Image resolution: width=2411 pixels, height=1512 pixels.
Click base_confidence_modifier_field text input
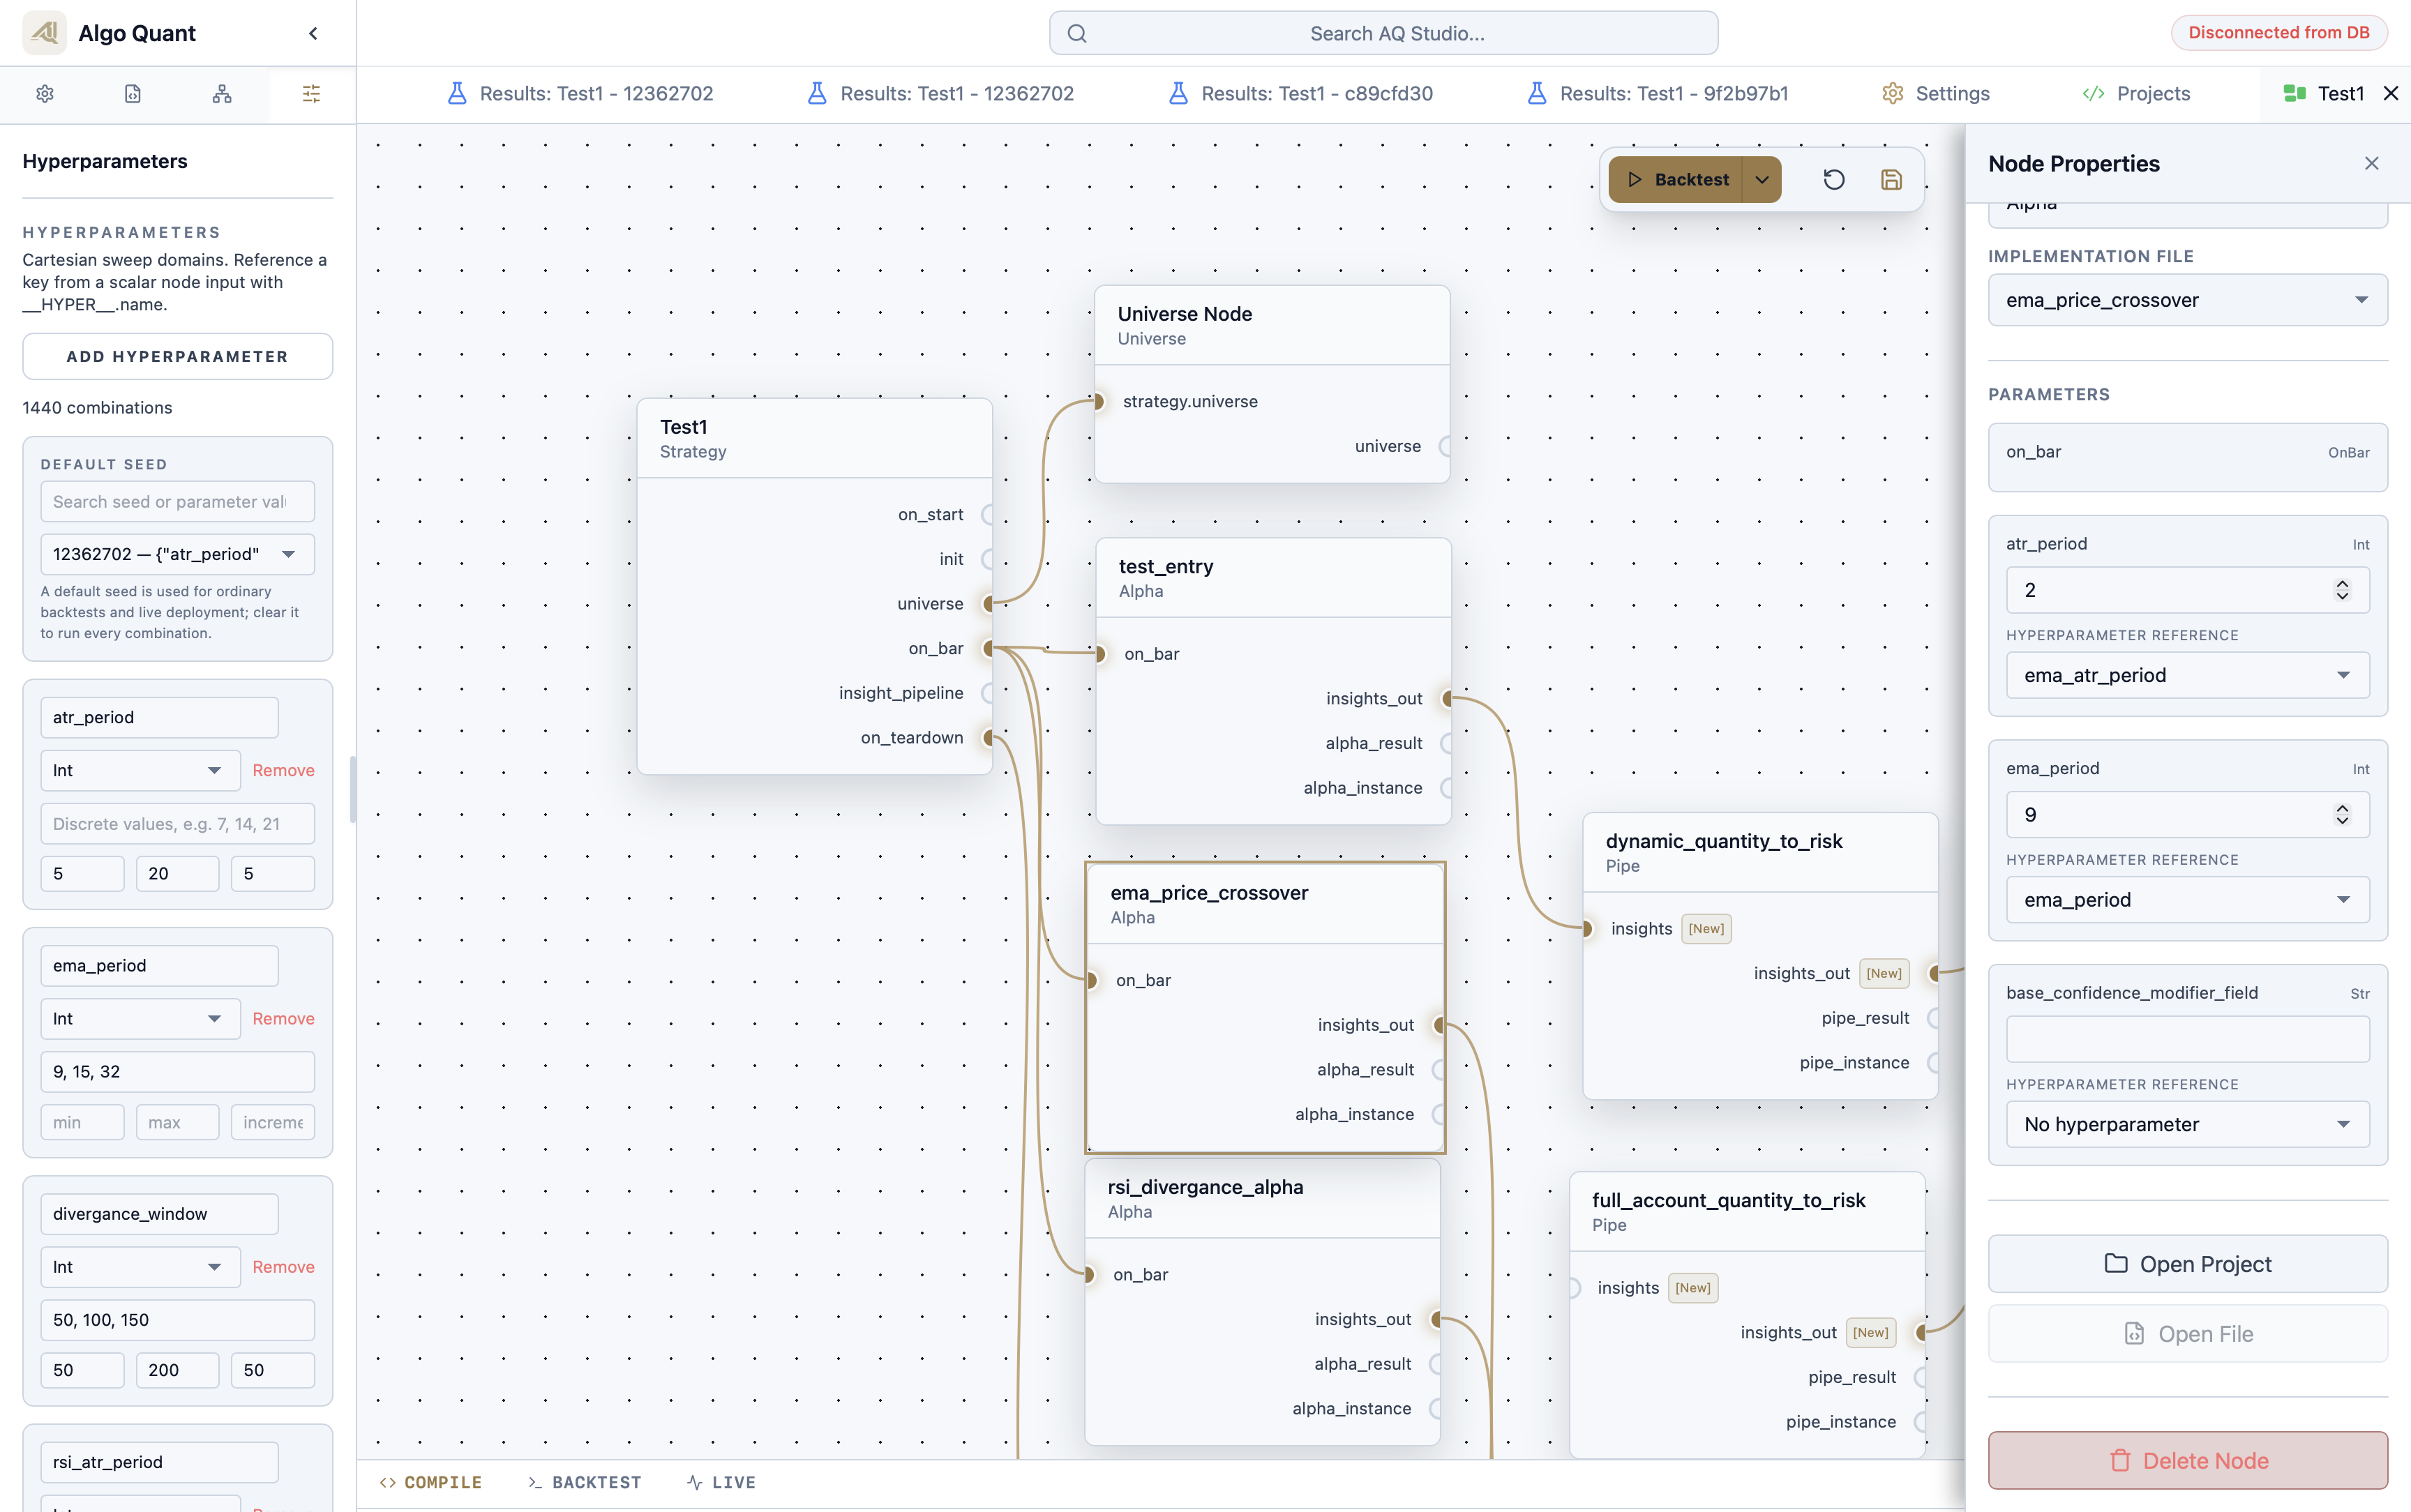tap(2187, 1039)
